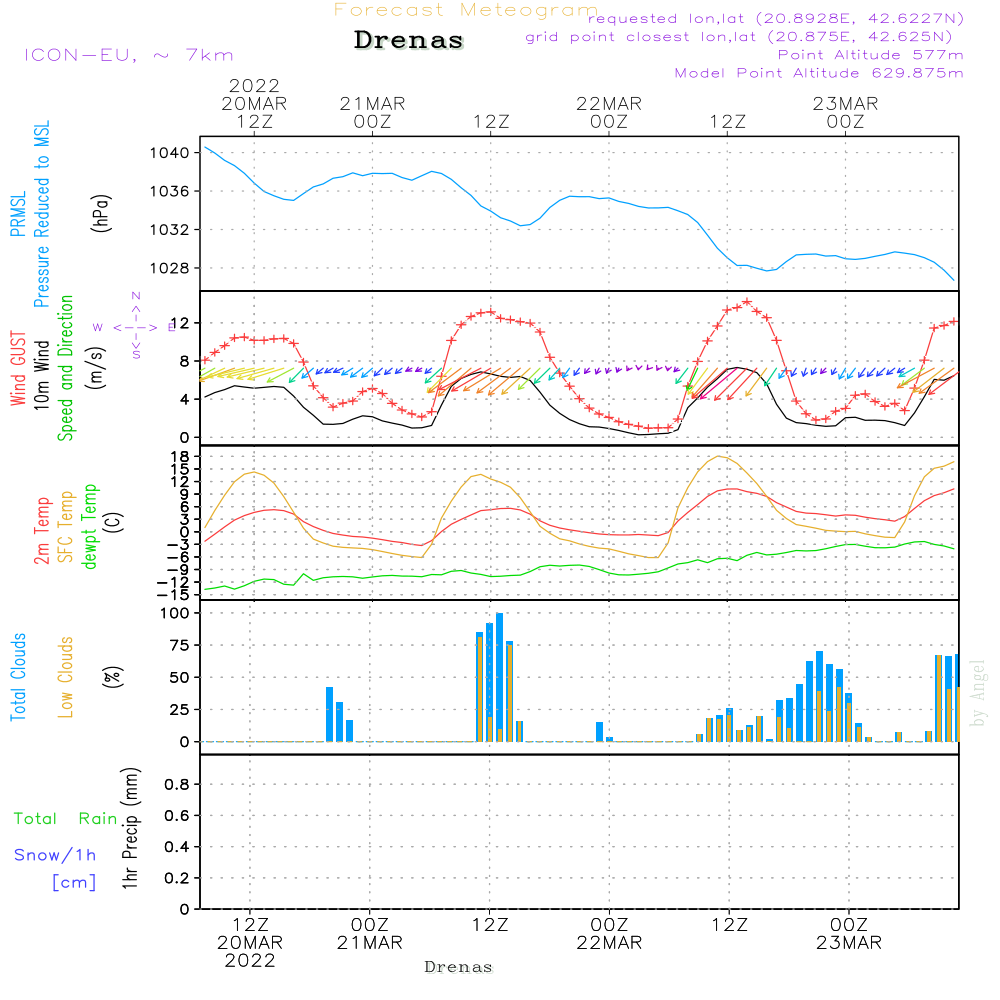Click the '1032' pressure tick label
Image resolution: width=1000 pixels, height=1000 pixels.
[x=170, y=230]
